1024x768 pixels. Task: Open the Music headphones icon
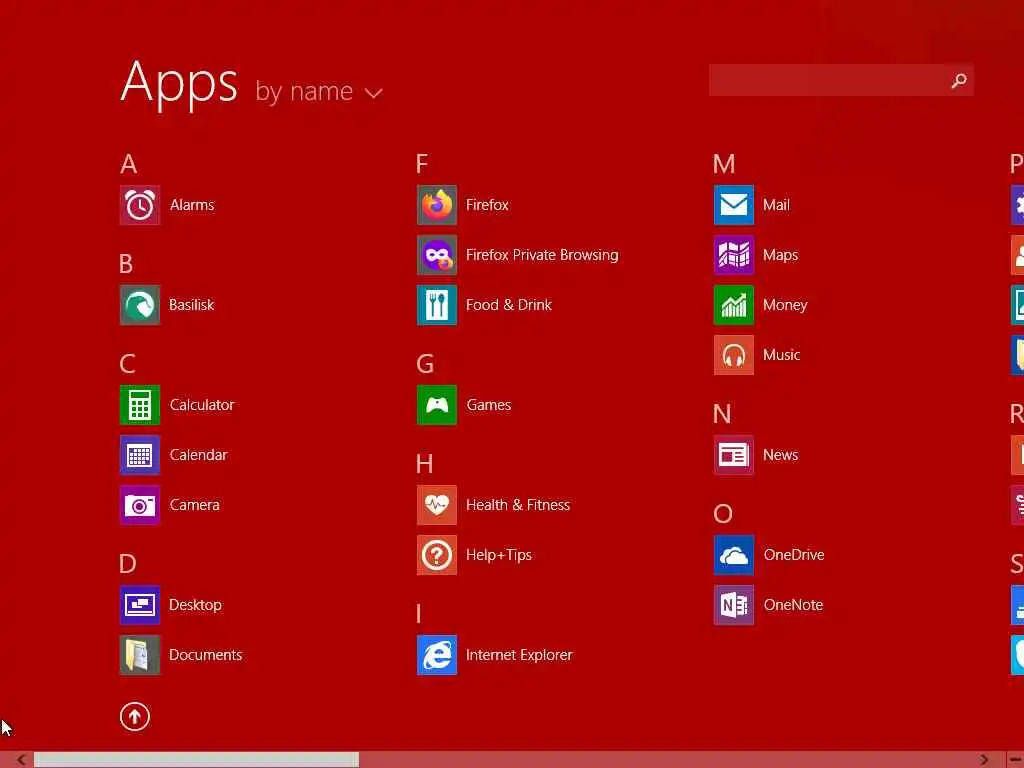tap(734, 355)
